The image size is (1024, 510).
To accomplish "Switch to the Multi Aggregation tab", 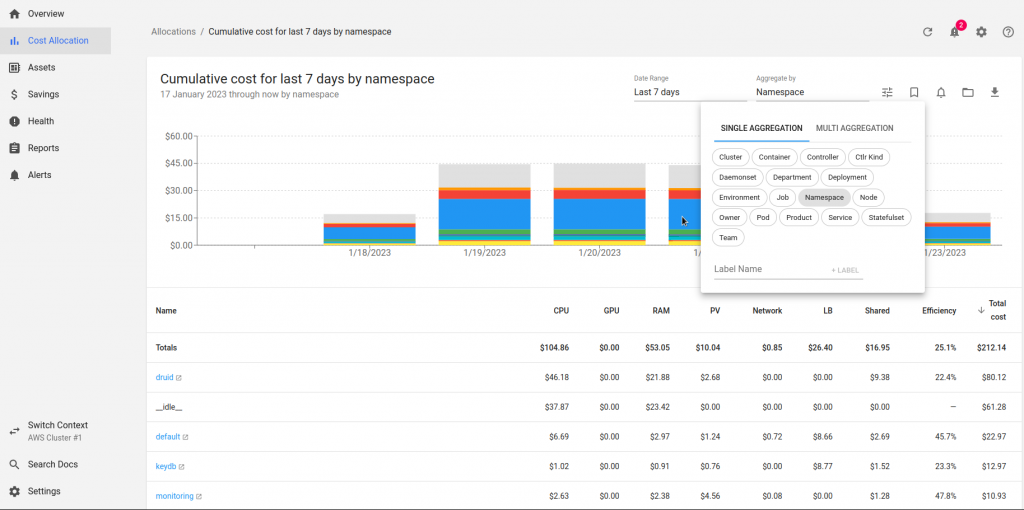I will pyautogui.click(x=854, y=128).
